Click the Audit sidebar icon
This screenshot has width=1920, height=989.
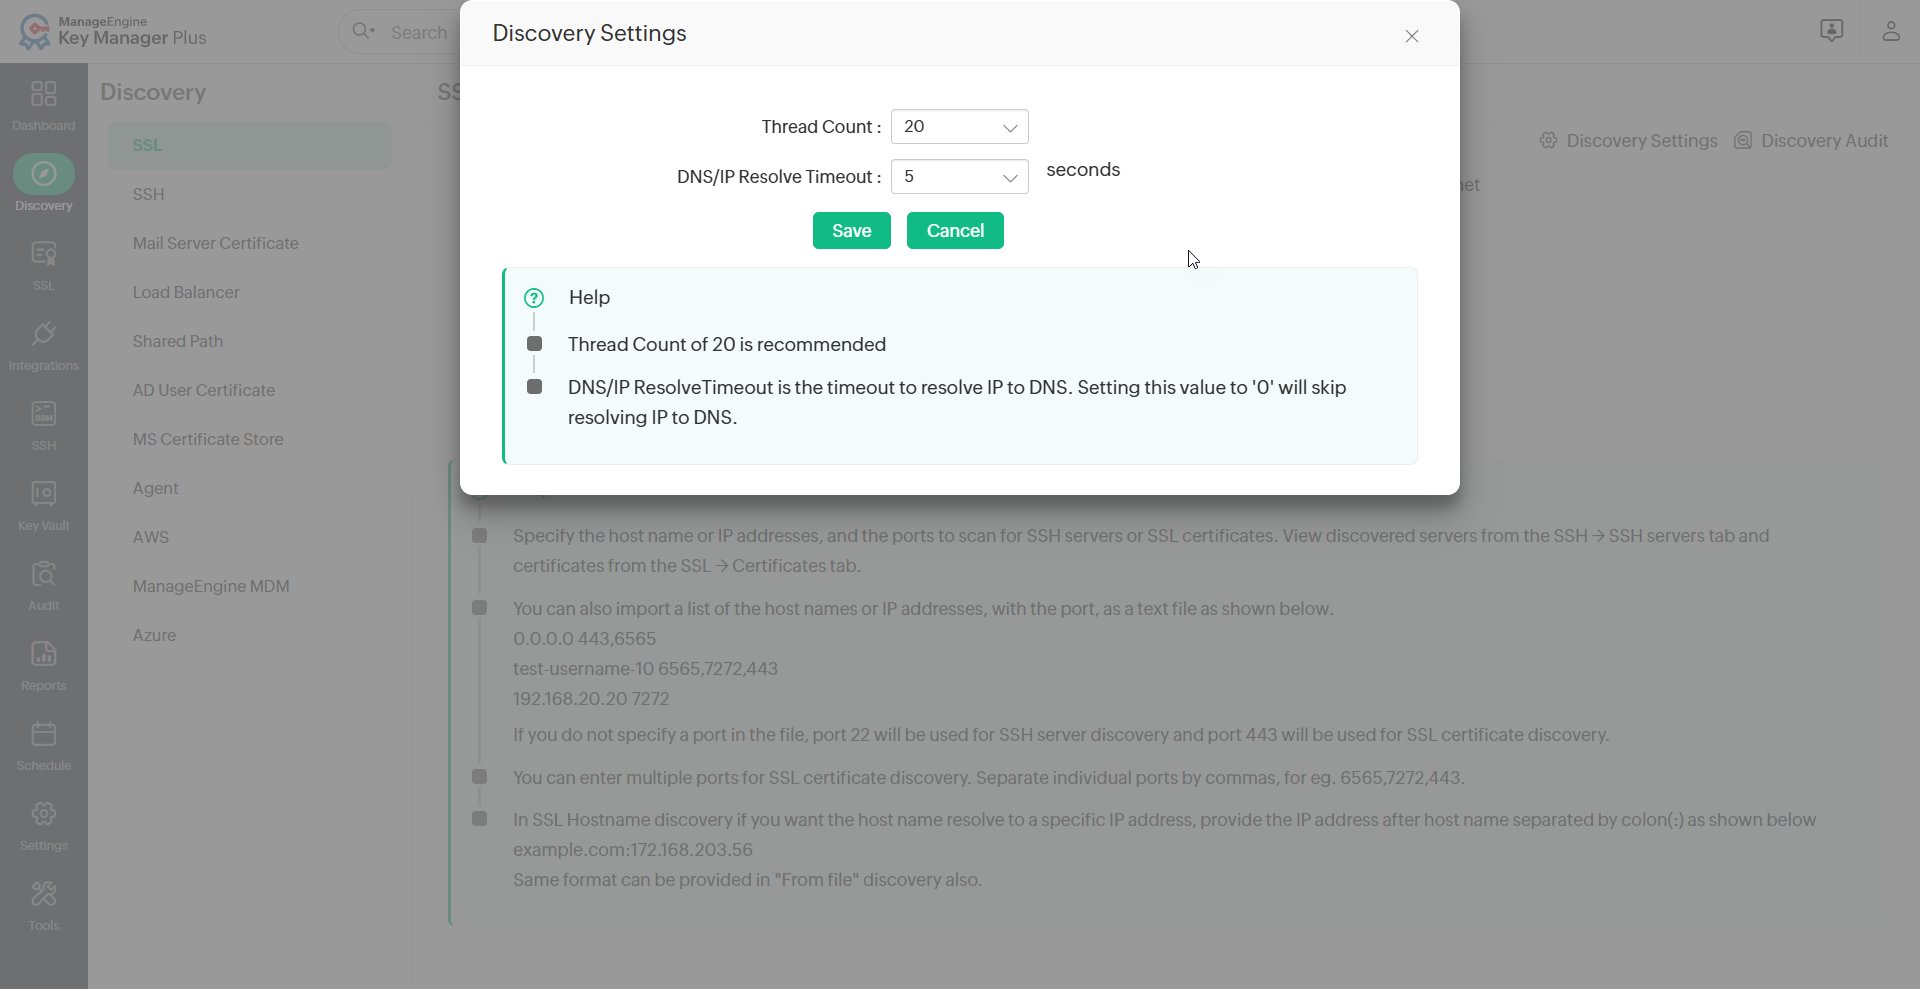click(x=43, y=575)
